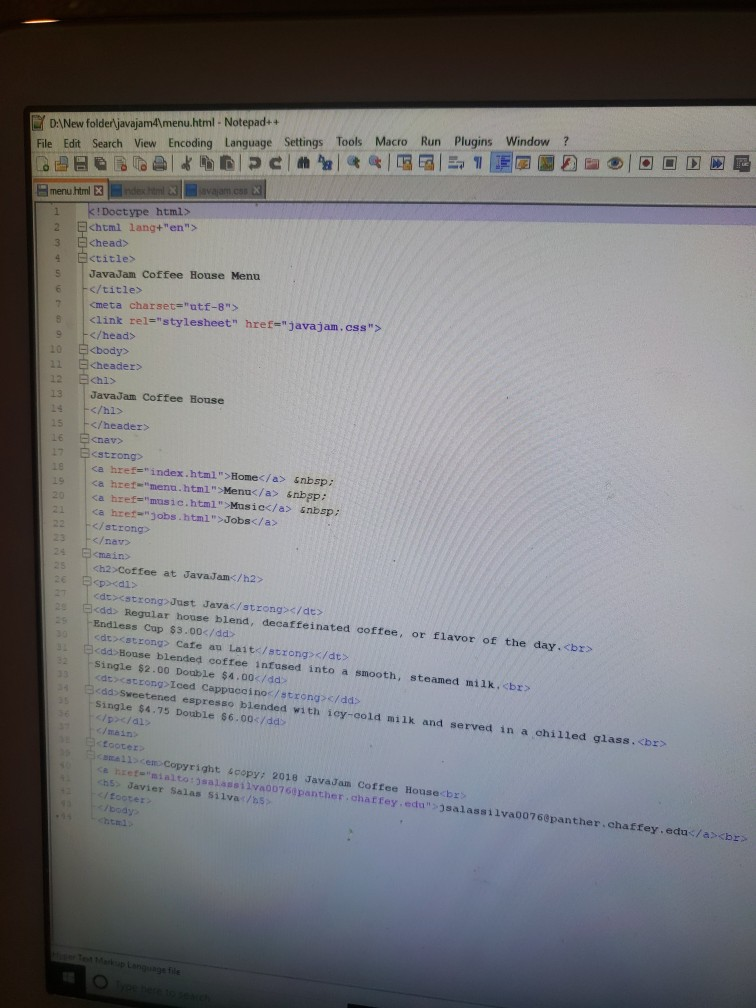
Task: Open the Plugins menu
Action: 473,141
